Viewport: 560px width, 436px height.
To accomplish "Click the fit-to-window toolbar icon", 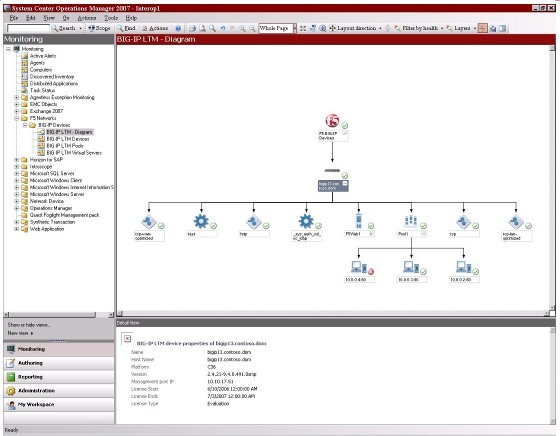I will point(303,28).
